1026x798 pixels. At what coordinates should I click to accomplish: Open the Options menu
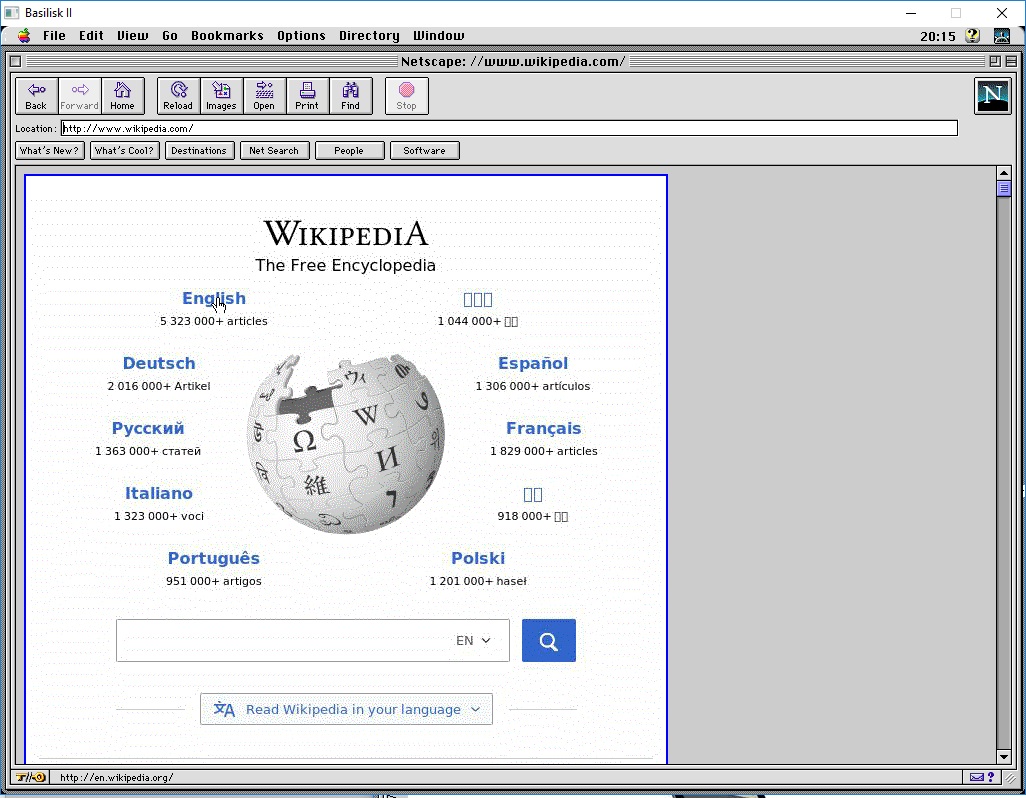[301, 36]
